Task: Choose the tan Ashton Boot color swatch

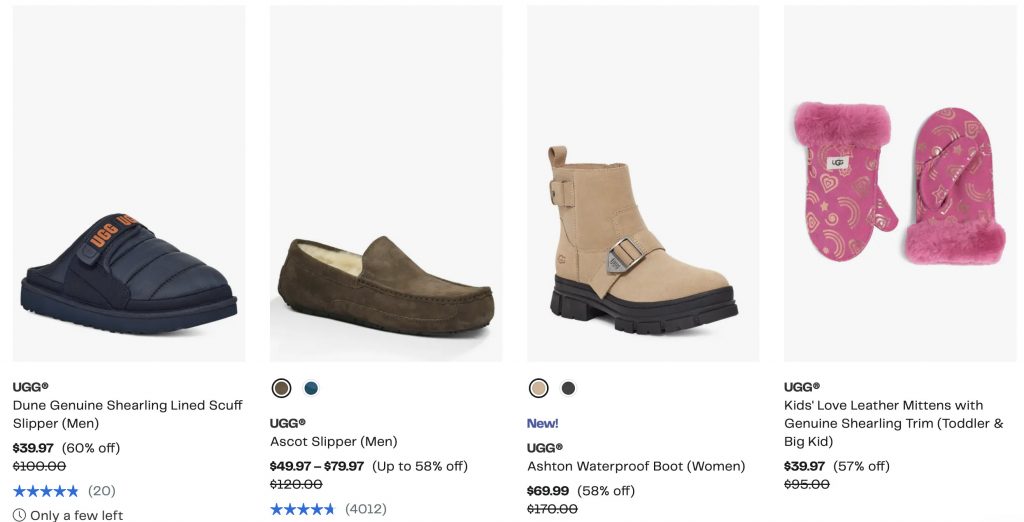Action: tap(539, 388)
